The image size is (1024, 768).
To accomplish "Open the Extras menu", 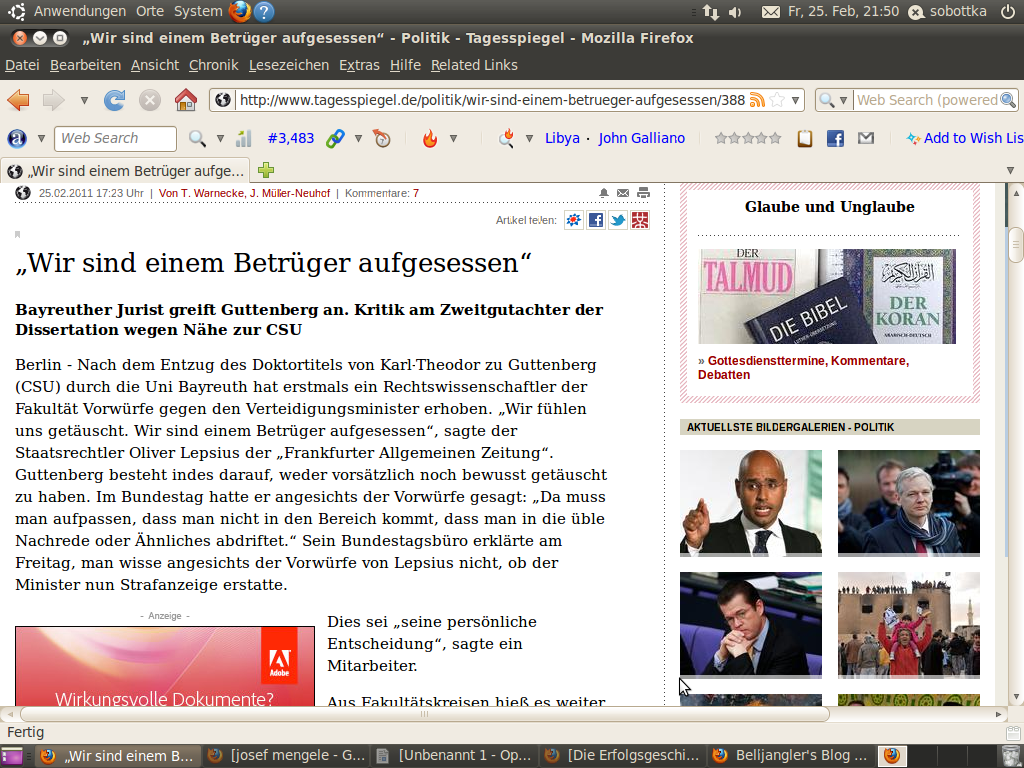I will click(359, 65).
